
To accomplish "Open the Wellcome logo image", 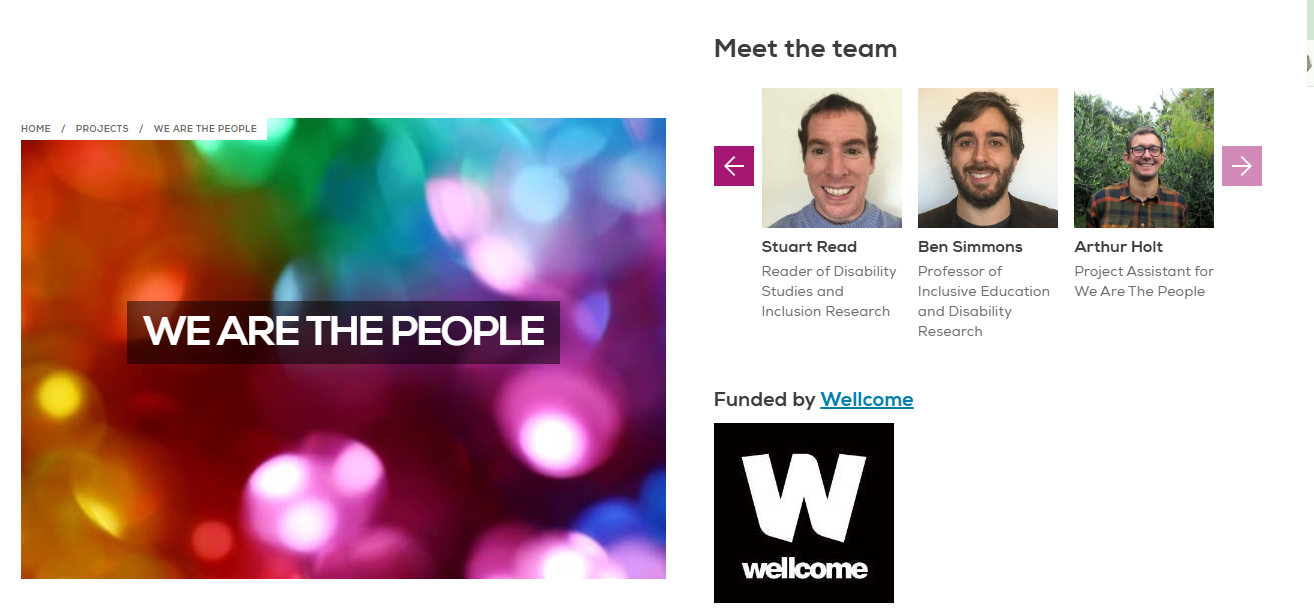I will tap(803, 512).
